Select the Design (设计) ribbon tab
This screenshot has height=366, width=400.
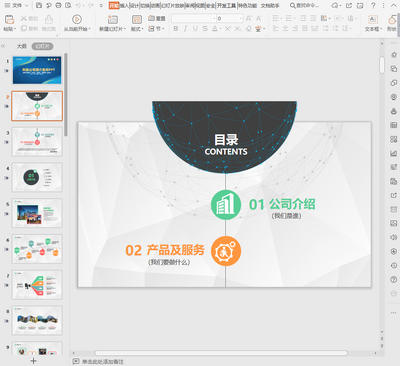(134, 5)
